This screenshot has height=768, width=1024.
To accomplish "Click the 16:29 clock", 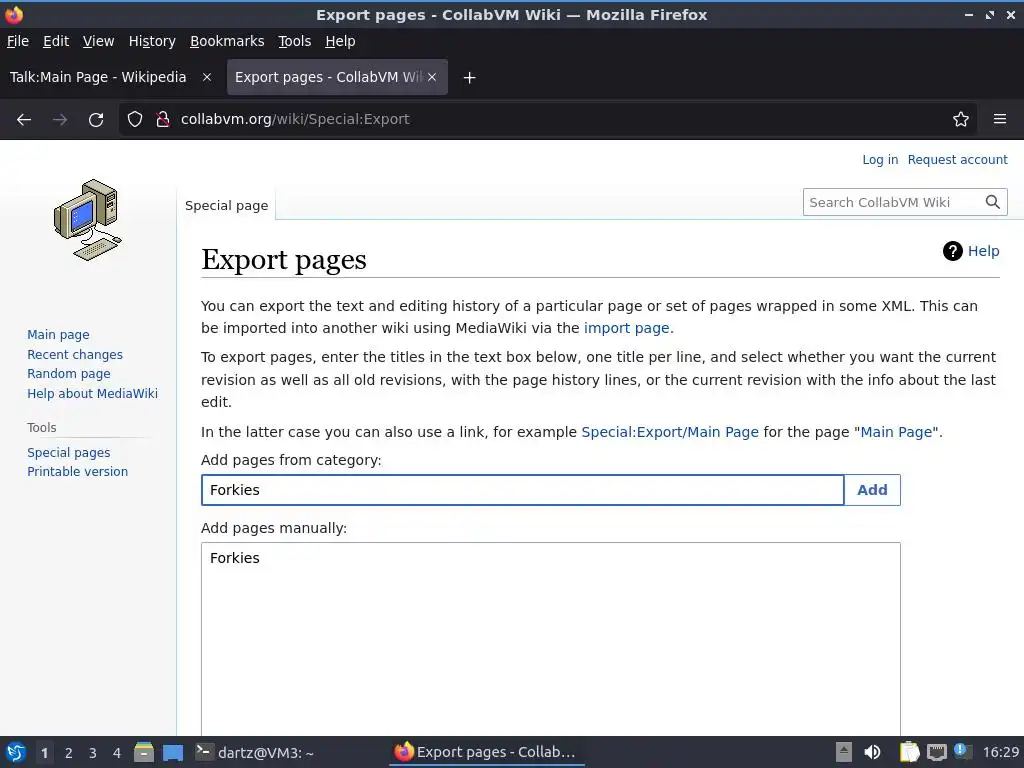I will click(1000, 752).
